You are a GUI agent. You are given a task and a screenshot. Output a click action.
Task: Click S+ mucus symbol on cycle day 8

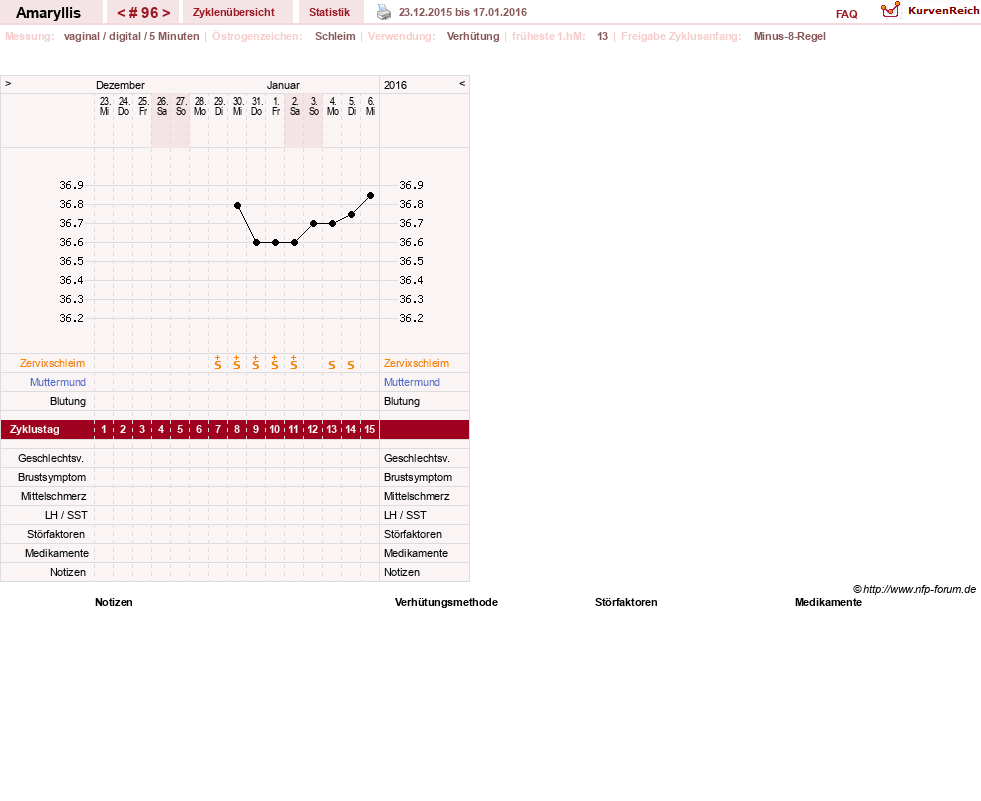click(x=236, y=363)
